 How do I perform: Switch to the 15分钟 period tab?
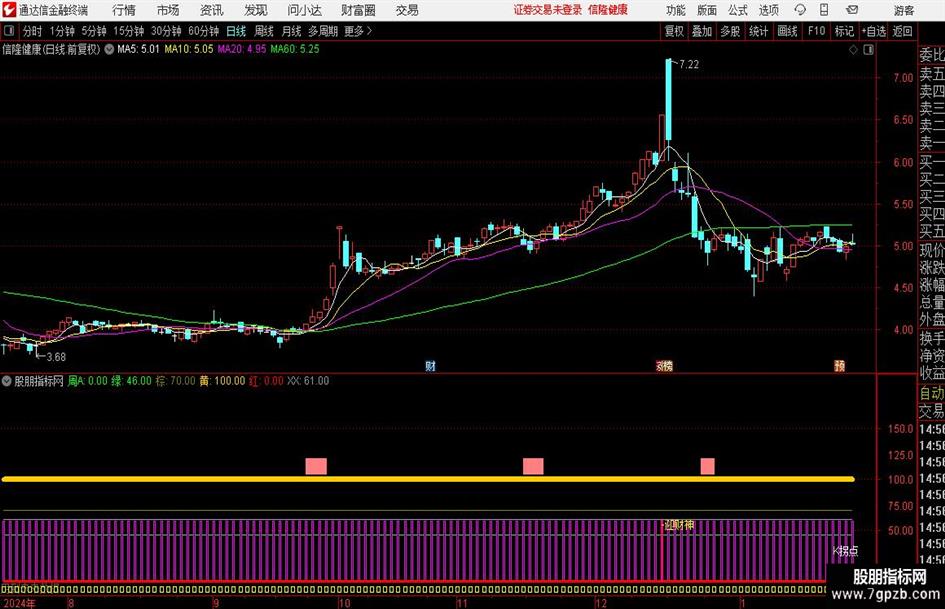pyautogui.click(x=129, y=31)
